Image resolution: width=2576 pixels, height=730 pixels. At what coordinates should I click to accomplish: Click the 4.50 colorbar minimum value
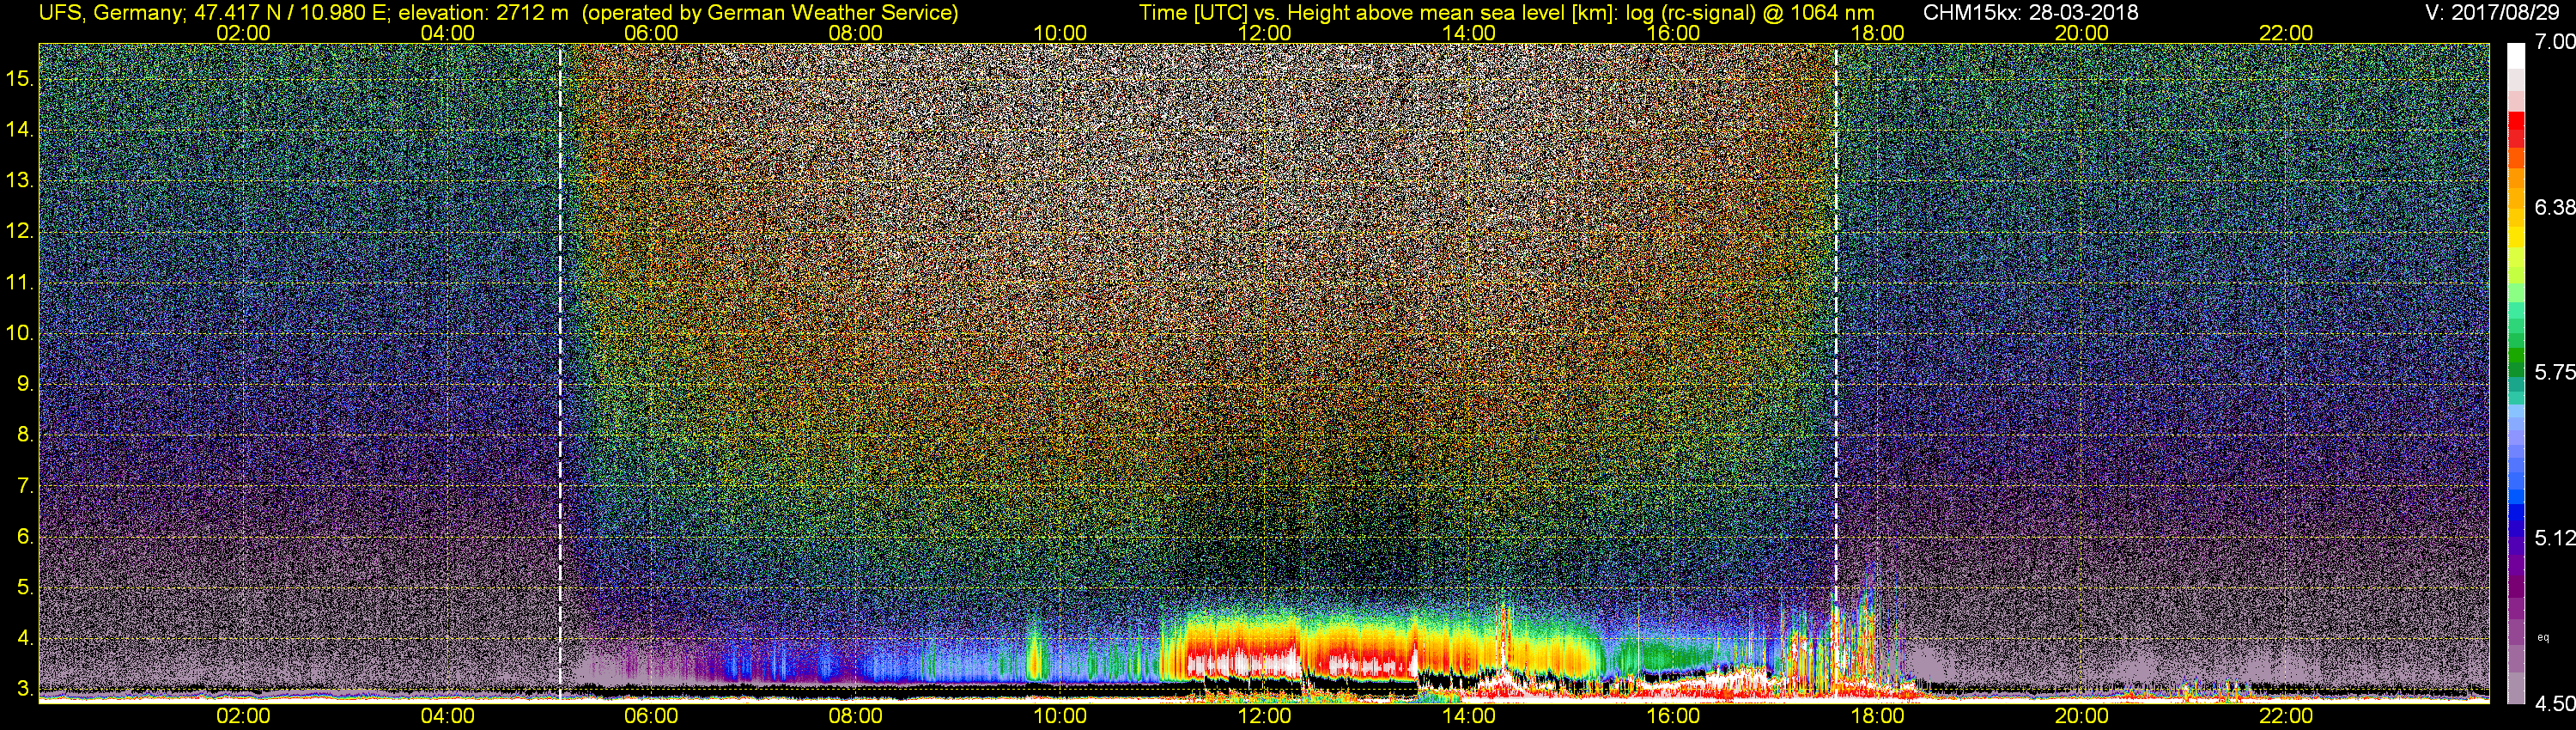coord(2554,704)
